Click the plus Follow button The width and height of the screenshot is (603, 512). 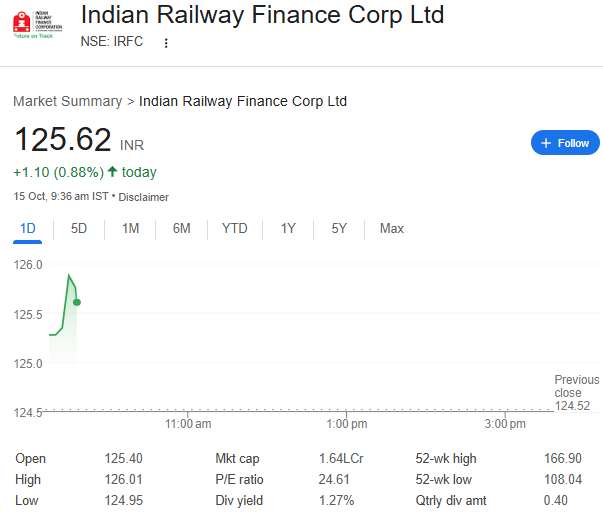pyautogui.click(x=565, y=143)
